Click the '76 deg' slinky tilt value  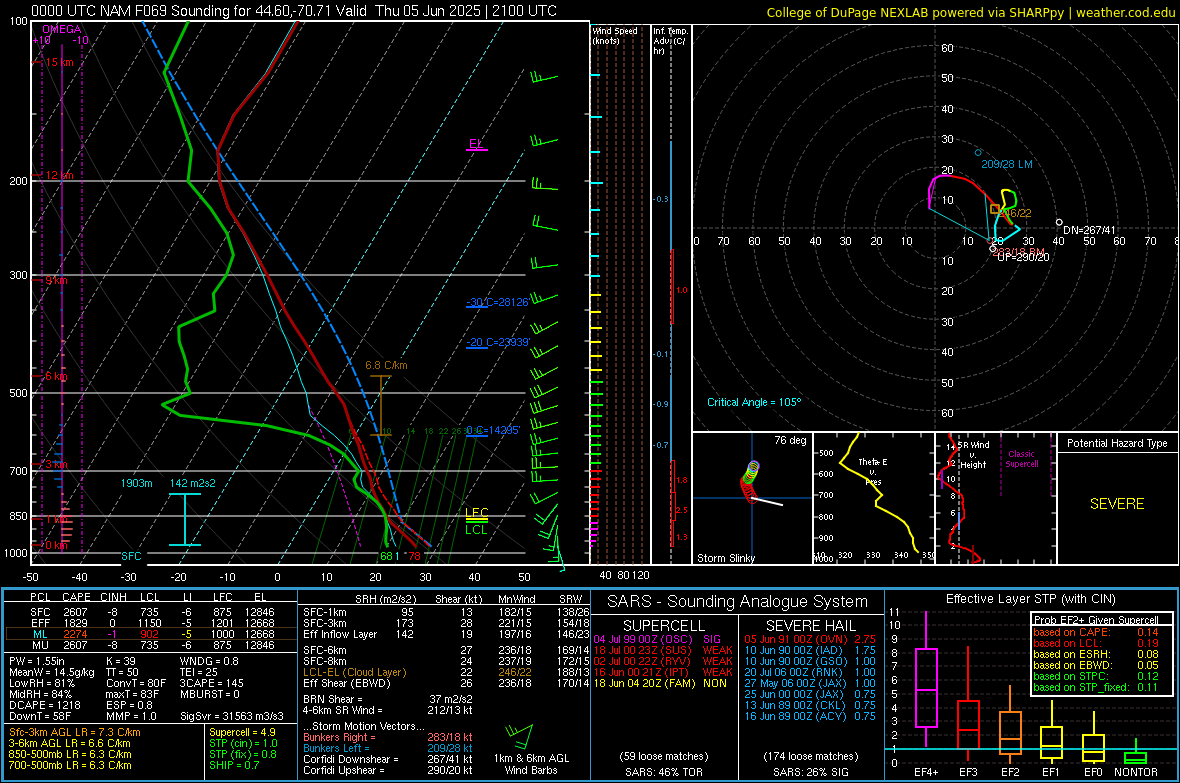point(790,440)
